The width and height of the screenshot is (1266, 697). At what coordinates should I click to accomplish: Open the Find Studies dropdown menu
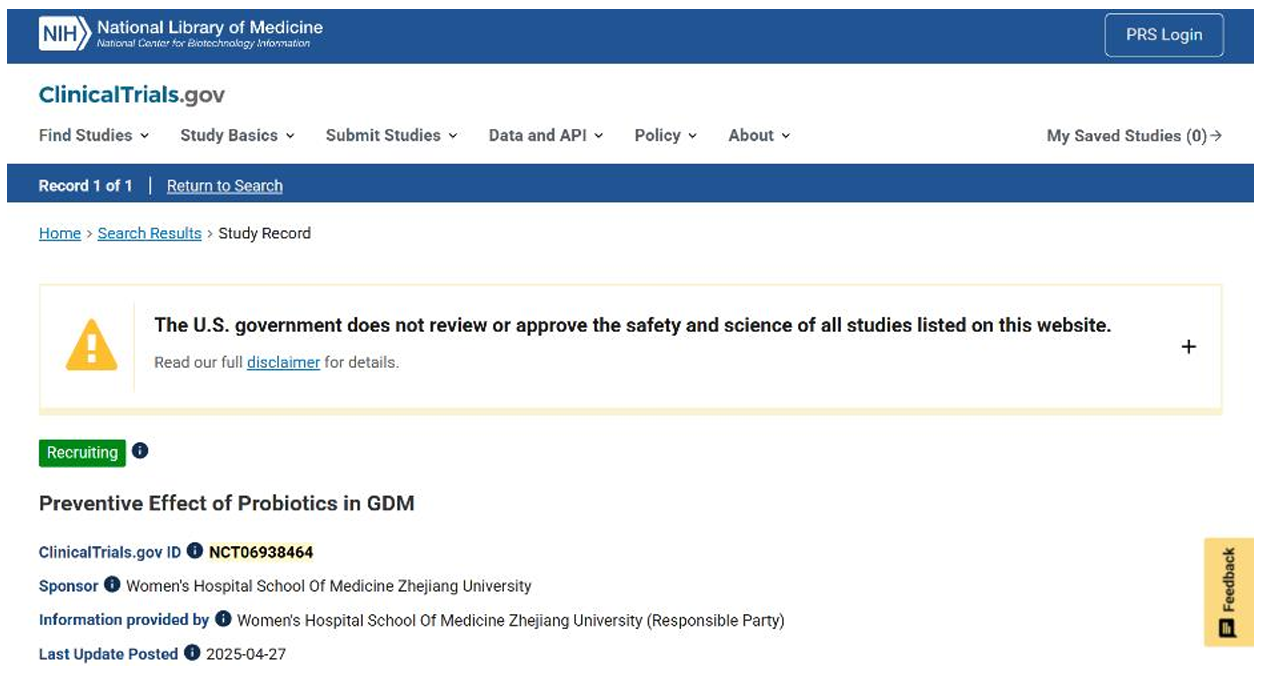[94, 135]
